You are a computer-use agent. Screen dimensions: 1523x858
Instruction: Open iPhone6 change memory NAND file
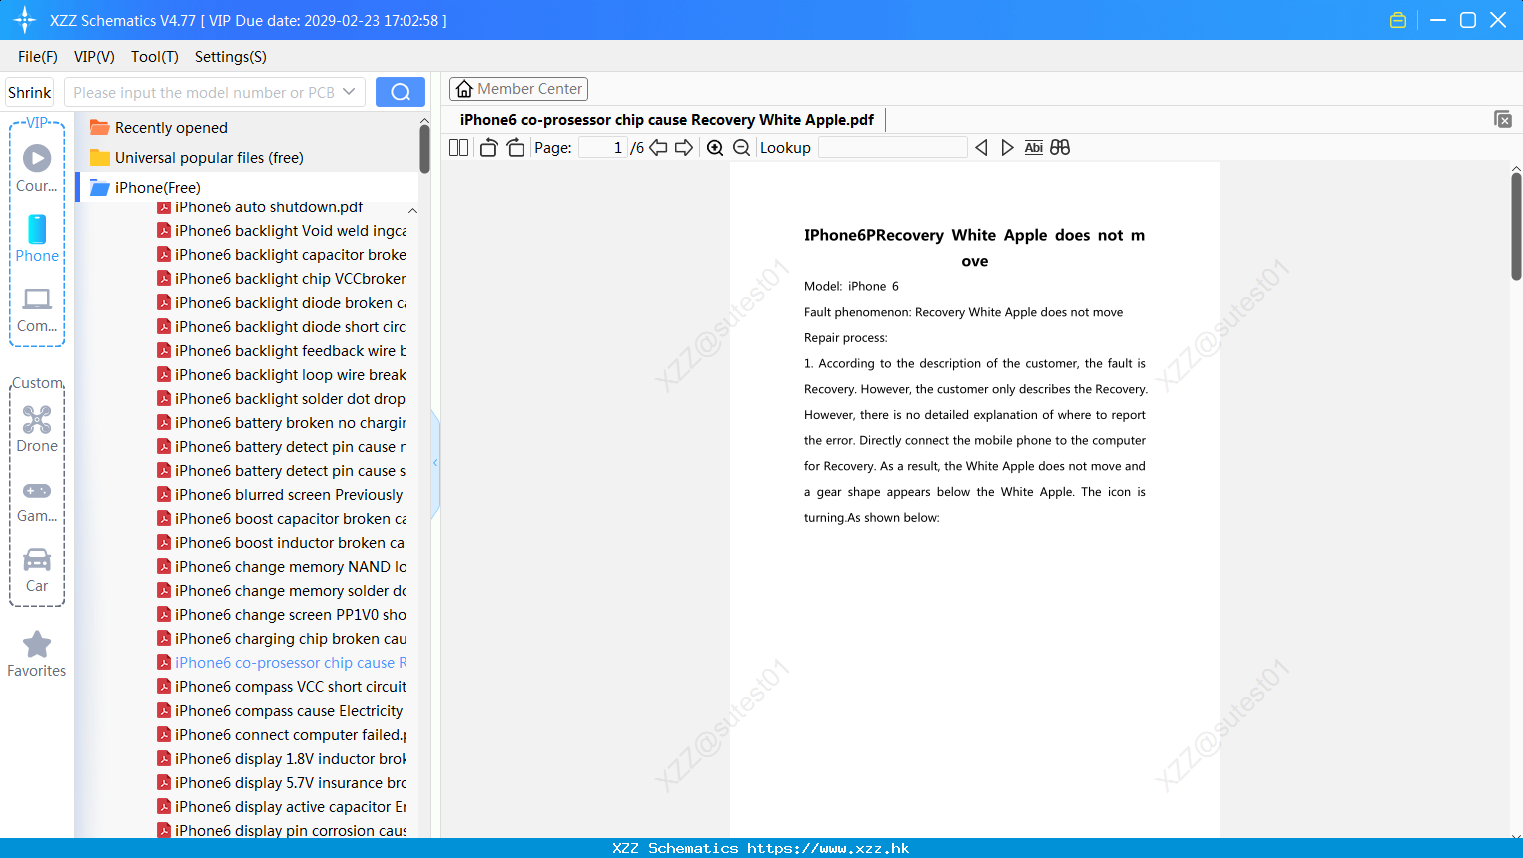point(282,567)
